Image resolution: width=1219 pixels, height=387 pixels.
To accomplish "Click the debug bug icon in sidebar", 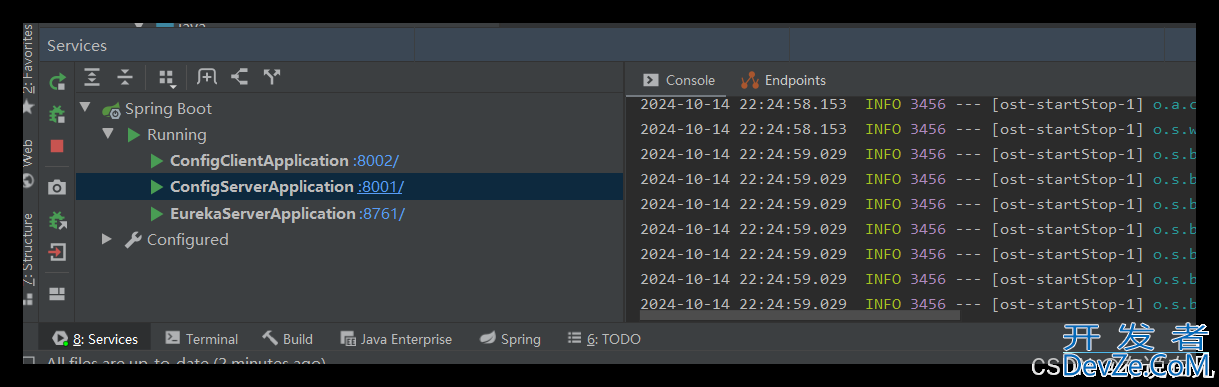I will pyautogui.click(x=57, y=114).
